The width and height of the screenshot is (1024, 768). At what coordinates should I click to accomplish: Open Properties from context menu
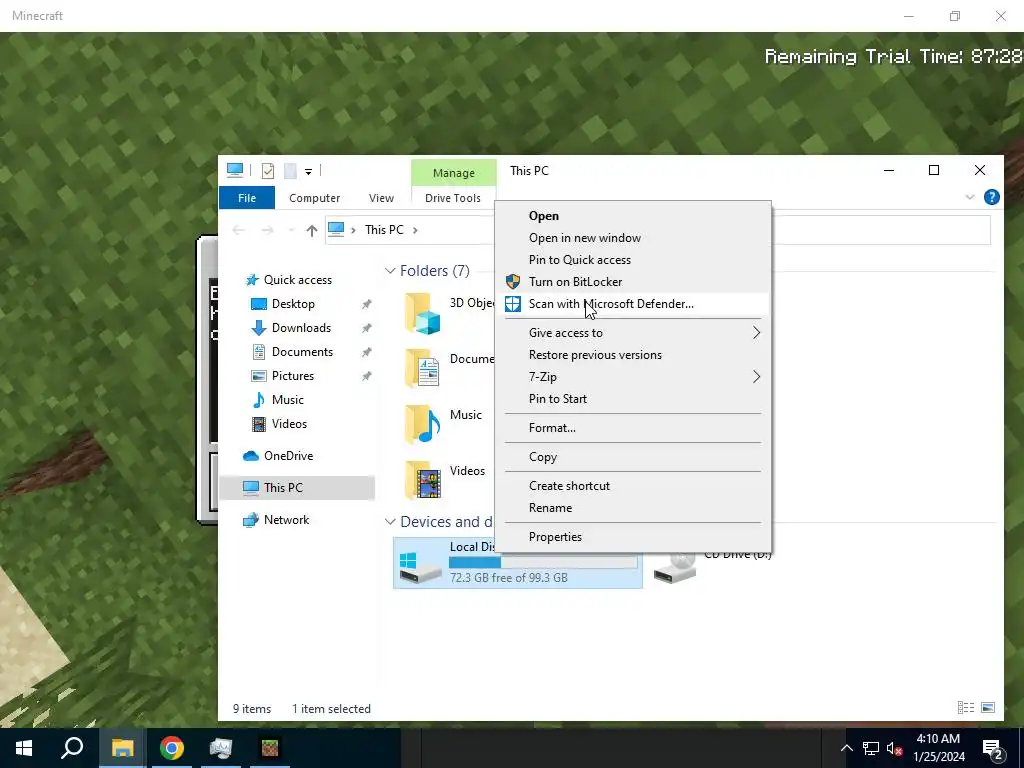pyautogui.click(x=555, y=537)
